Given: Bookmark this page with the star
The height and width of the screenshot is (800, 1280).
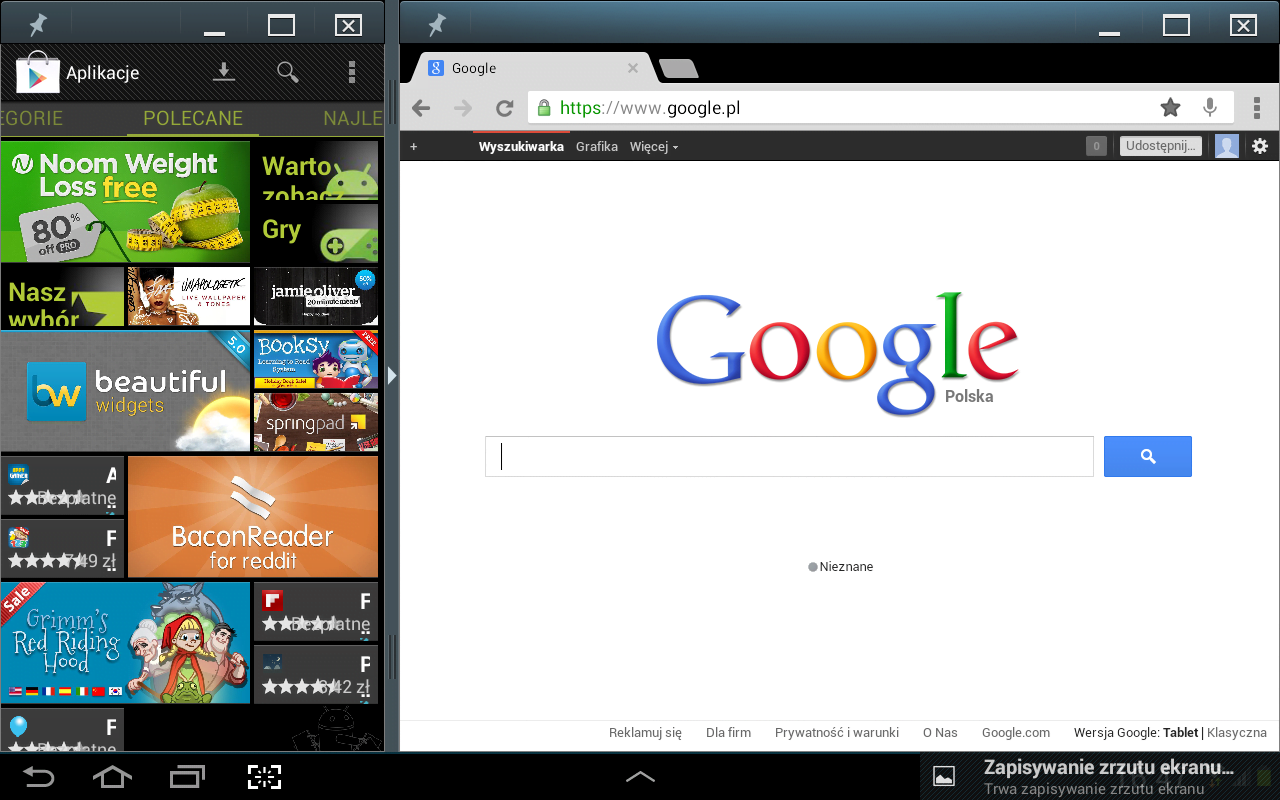Looking at the screenshot, I should [x=1170, y=108].
